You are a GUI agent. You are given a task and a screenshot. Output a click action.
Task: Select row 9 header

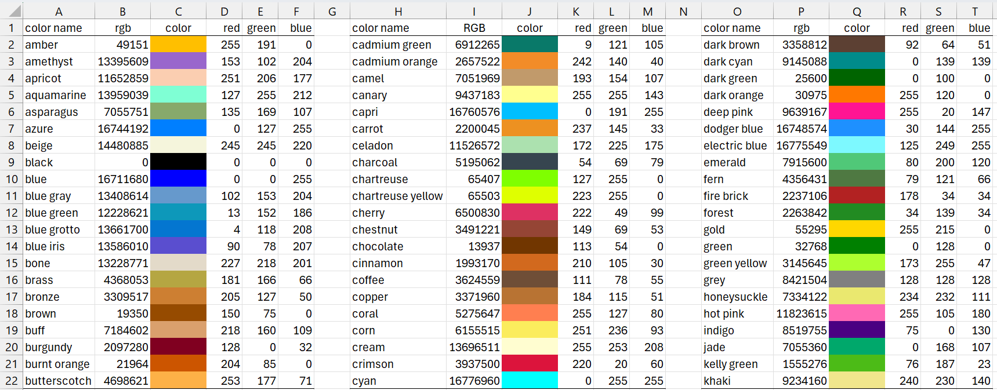point(11,162)
